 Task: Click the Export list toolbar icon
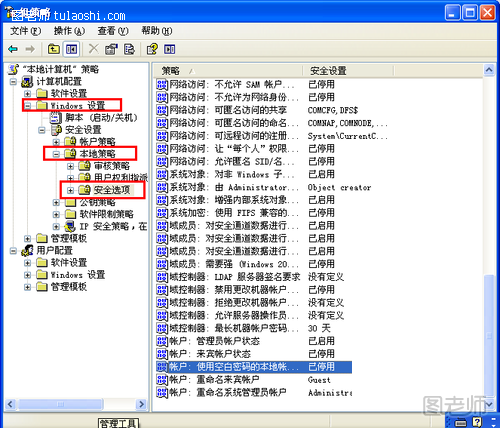pos(129,49)
